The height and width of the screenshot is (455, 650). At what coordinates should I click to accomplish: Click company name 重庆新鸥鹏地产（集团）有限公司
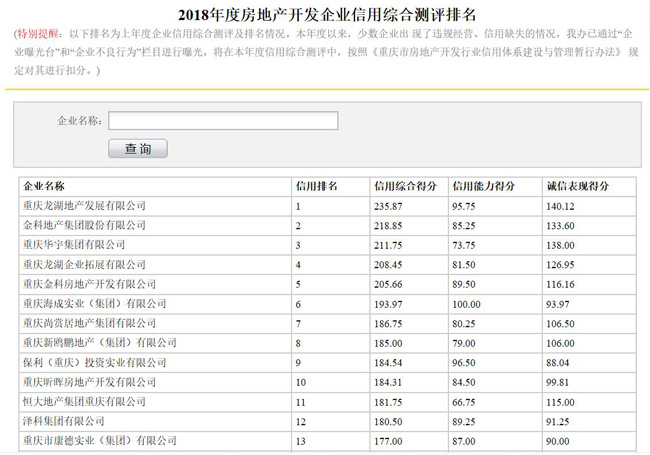[x=100, y=343]
